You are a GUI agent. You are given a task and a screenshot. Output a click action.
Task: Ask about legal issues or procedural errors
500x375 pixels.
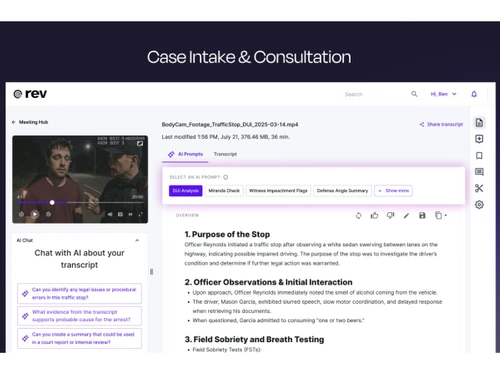coord(79,293)
